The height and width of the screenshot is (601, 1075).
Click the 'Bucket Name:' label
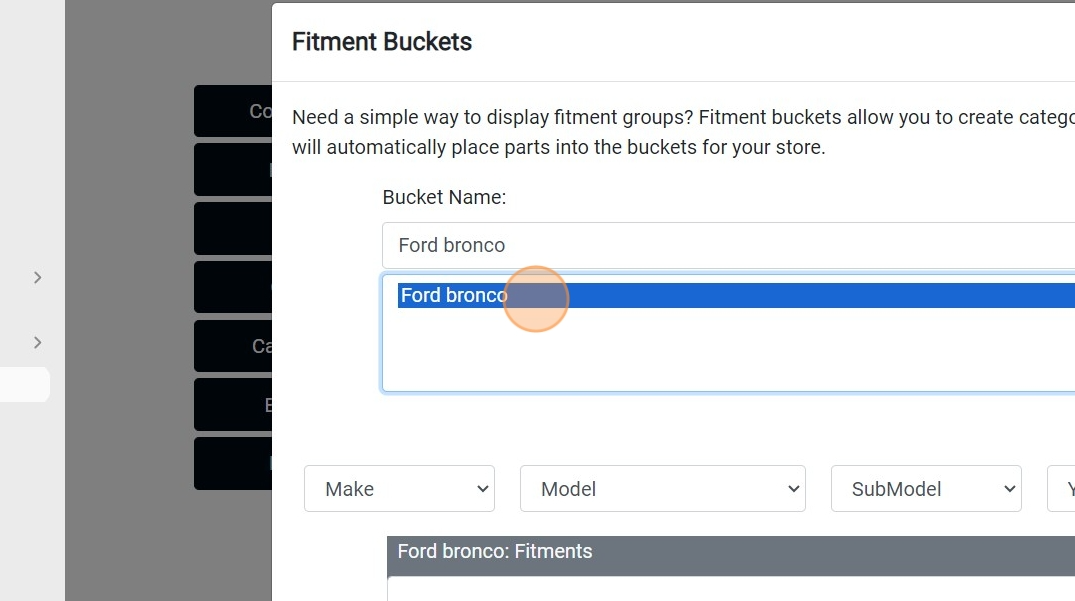[x=444, y=197]
